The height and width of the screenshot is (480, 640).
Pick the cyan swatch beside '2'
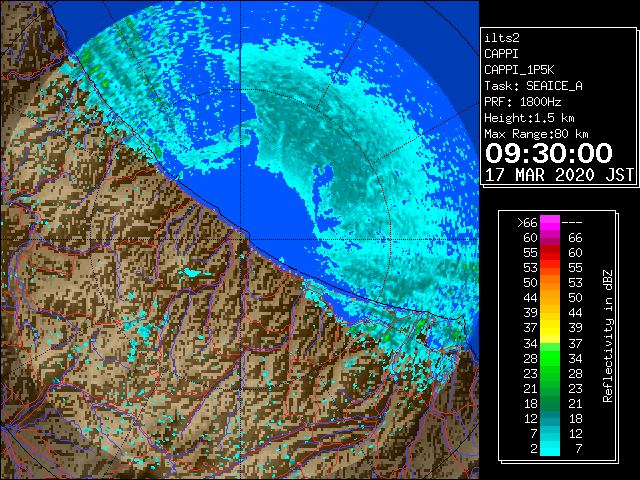point(550,449)
